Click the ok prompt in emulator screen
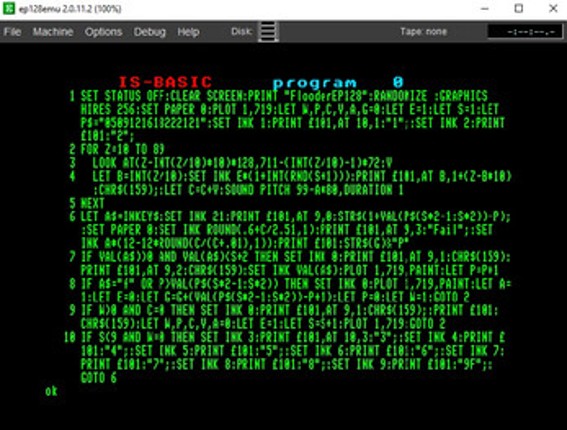The image size is (567, 430). (x=51, y=391)
